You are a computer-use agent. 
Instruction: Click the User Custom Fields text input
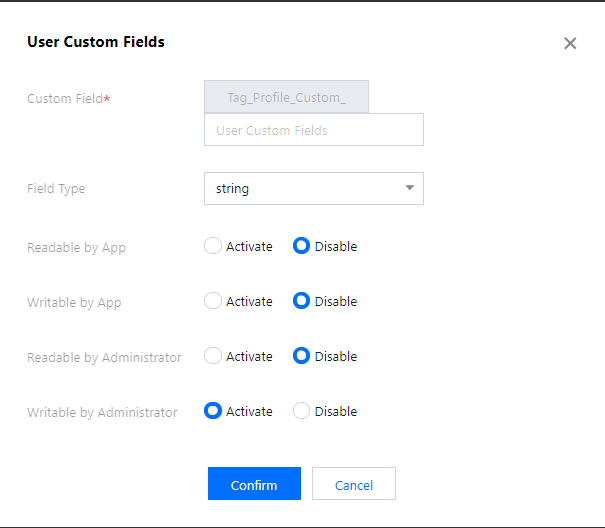click(x=314, y=130)
